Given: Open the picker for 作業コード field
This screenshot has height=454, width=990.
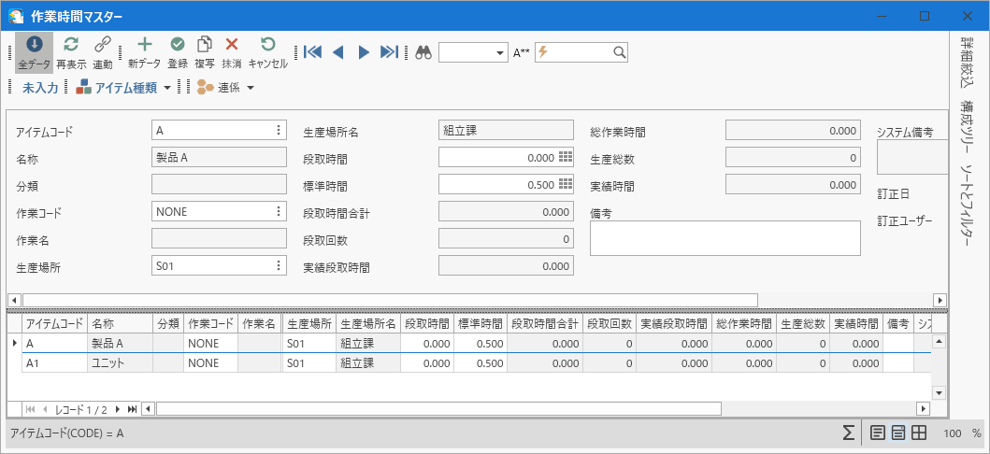Looking at the screenshot, I should [278, 211].
